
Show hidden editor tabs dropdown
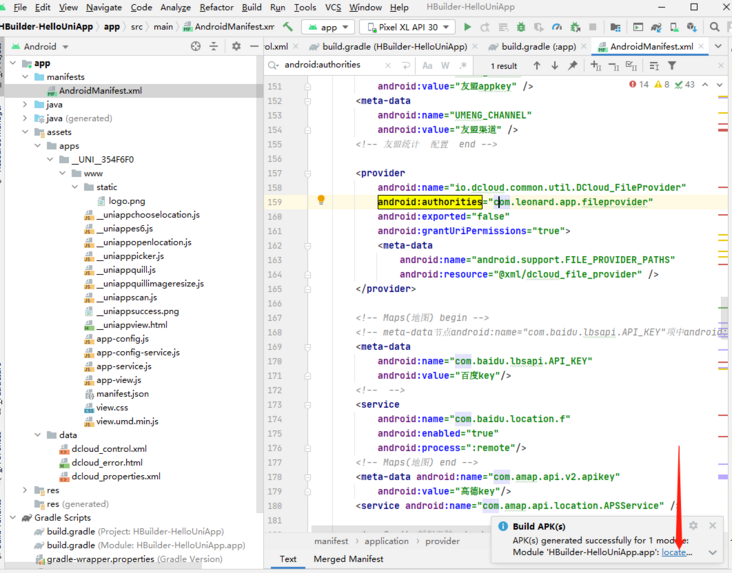tap(718, 46)
